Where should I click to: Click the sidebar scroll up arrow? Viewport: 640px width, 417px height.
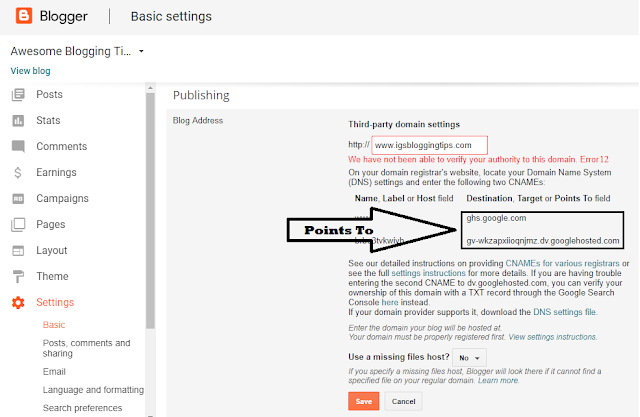[150, 88]
